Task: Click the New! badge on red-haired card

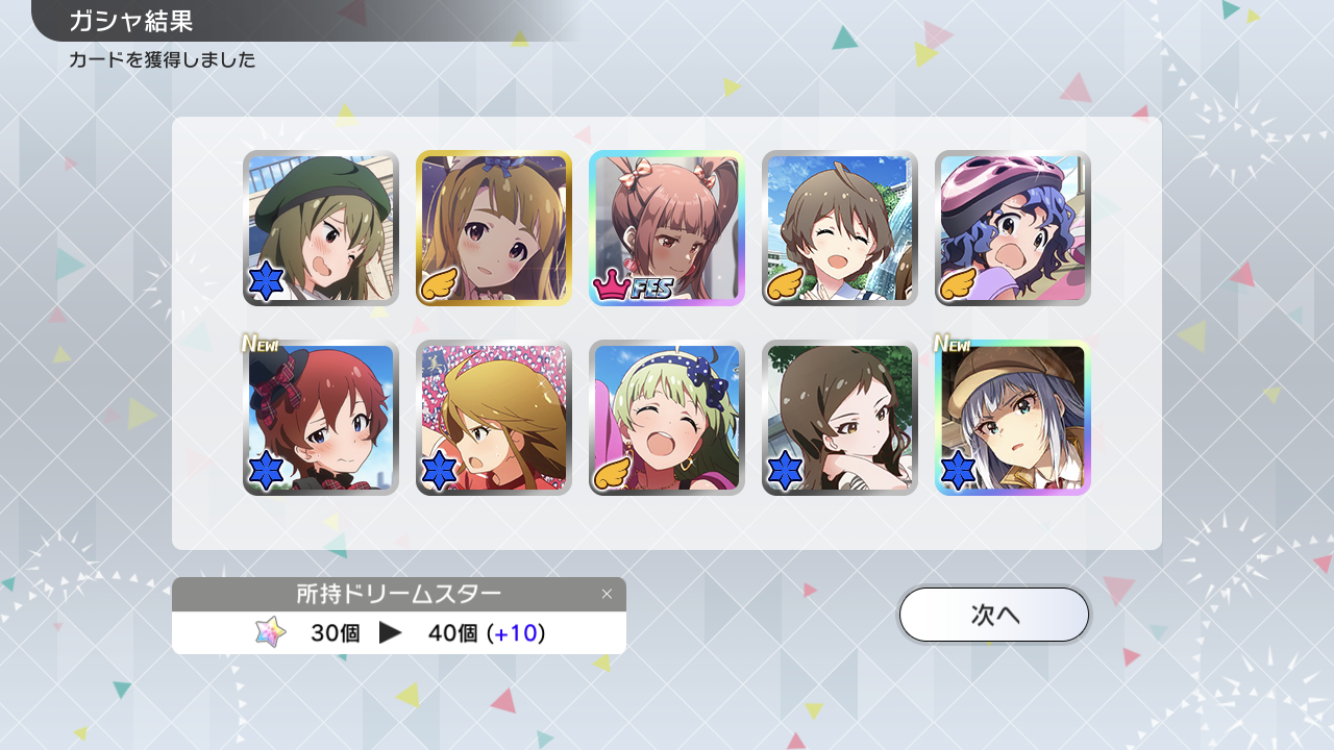Action: (x=260, y=343)
